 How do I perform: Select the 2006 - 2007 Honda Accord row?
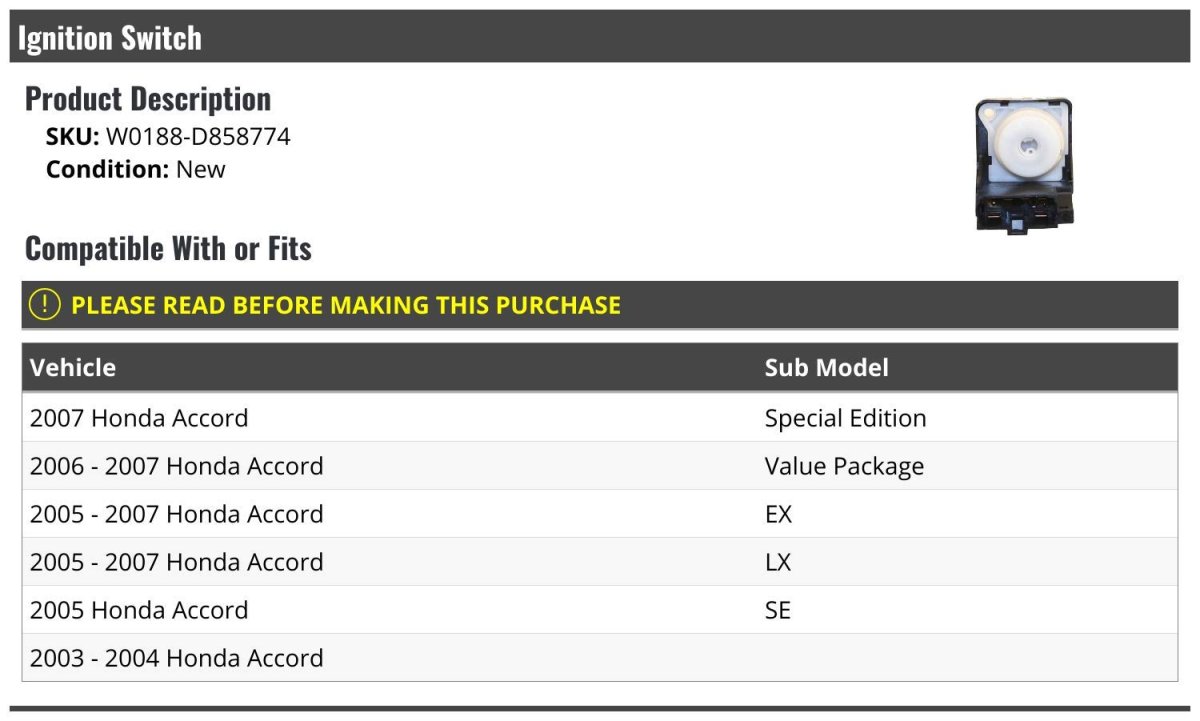point(177,466)
